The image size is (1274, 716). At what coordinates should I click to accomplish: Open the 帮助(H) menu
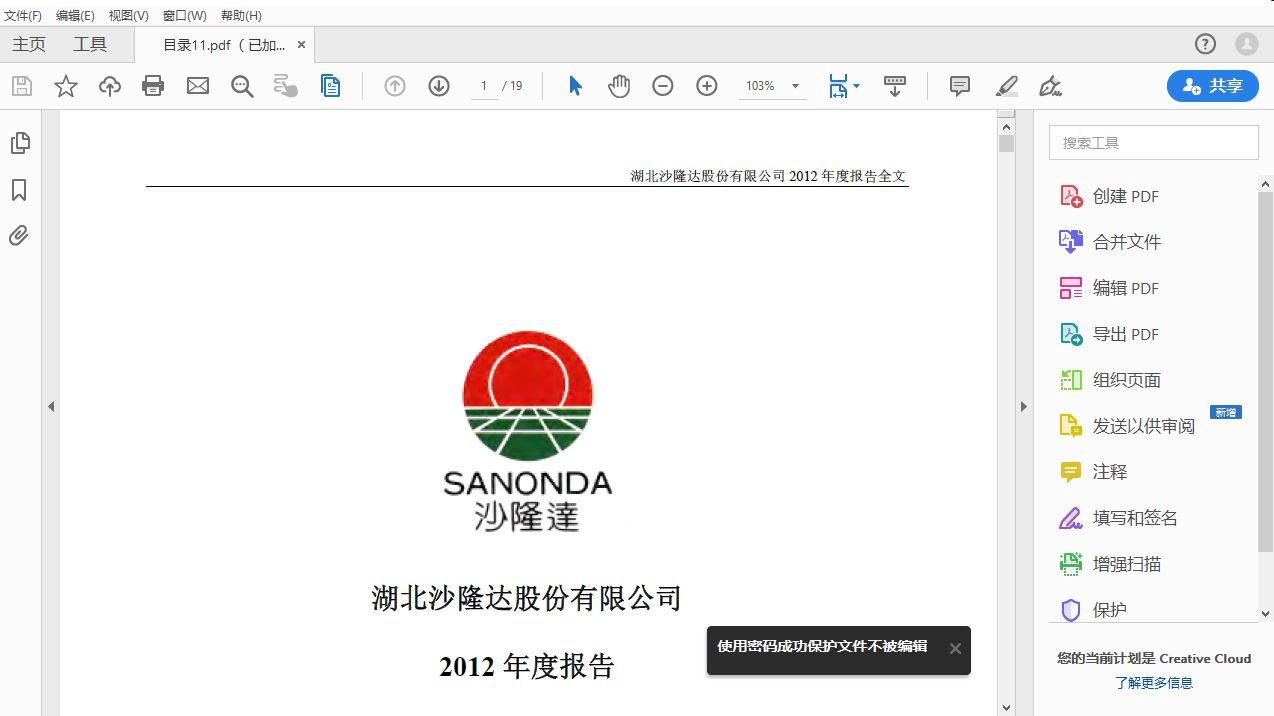(x=241, y=15)
